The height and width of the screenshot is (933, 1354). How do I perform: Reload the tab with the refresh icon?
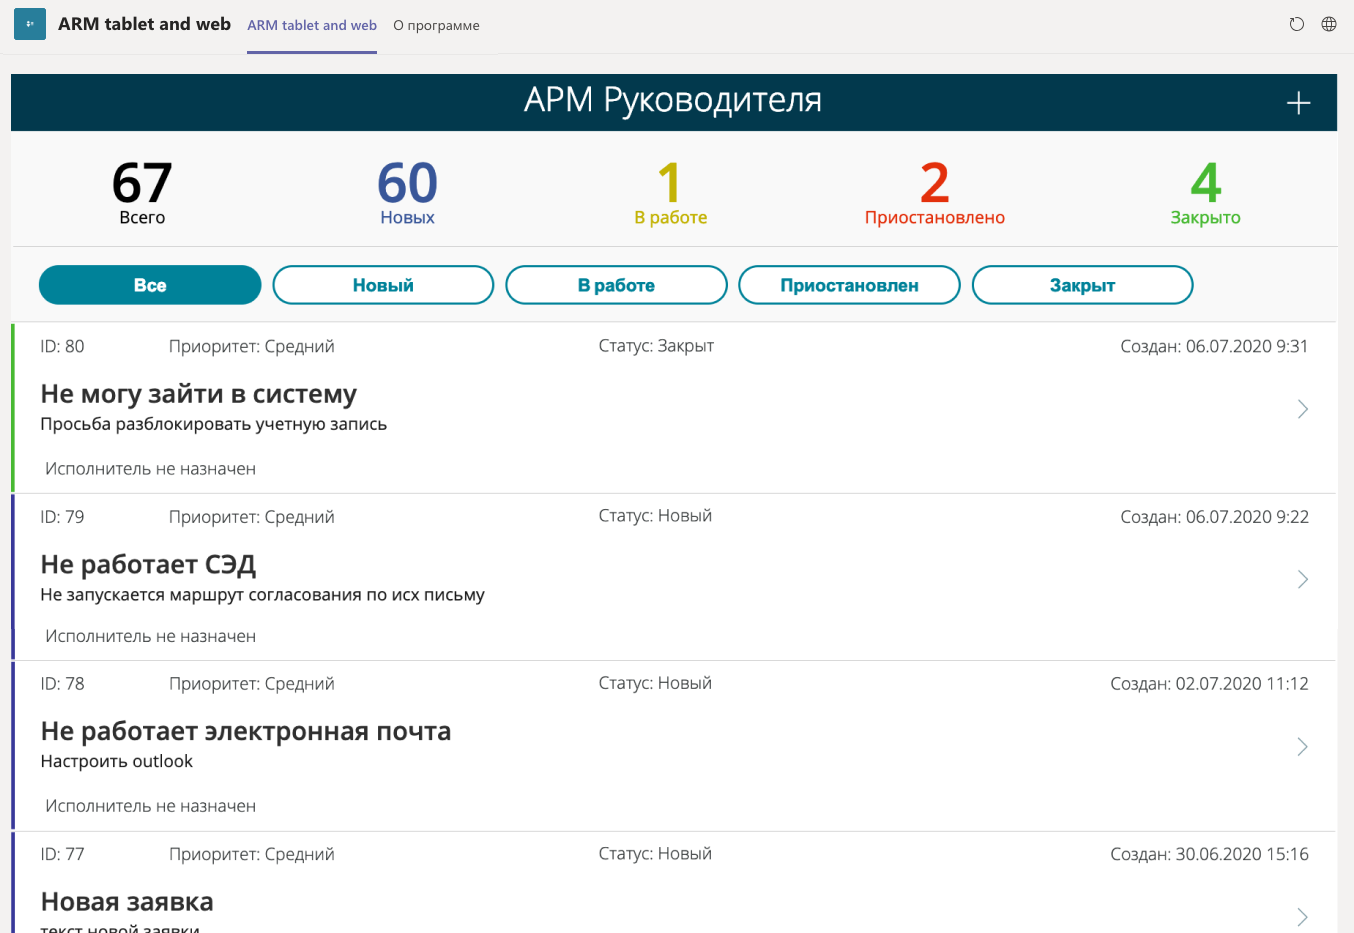(1297, 24)
